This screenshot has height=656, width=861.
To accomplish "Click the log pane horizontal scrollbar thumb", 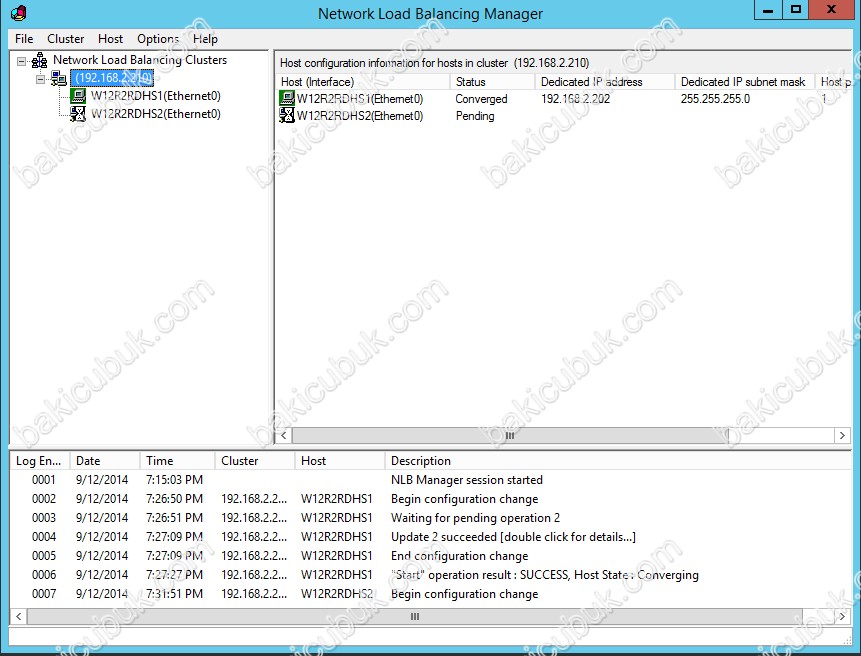I will [415, 616].
